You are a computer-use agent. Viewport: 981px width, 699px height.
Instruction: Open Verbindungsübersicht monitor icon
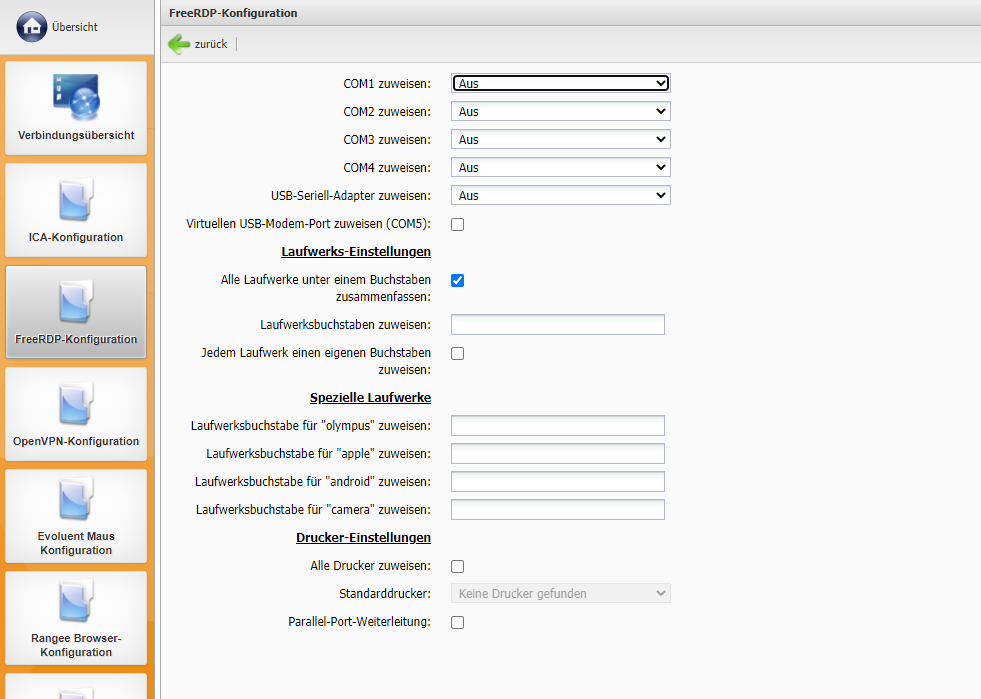(76, 97)
